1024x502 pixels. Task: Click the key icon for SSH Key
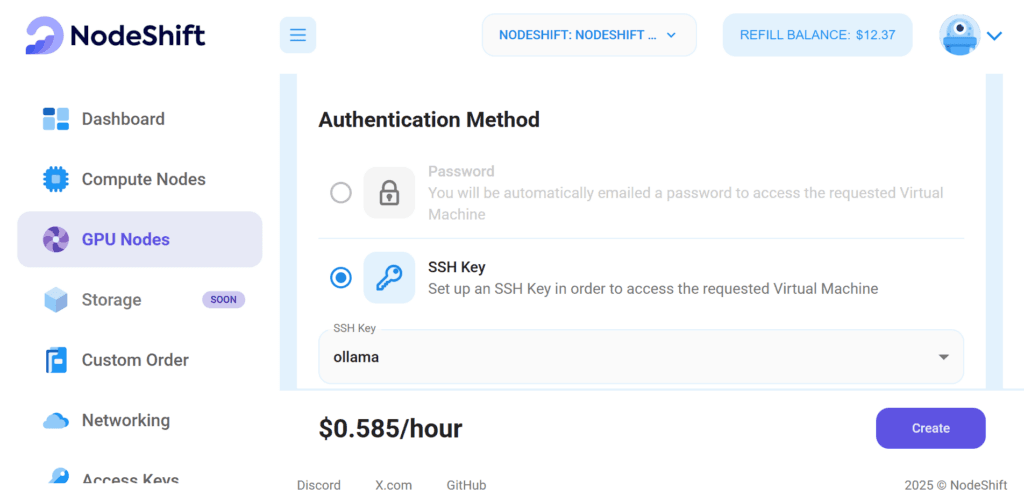pos(389,277)
